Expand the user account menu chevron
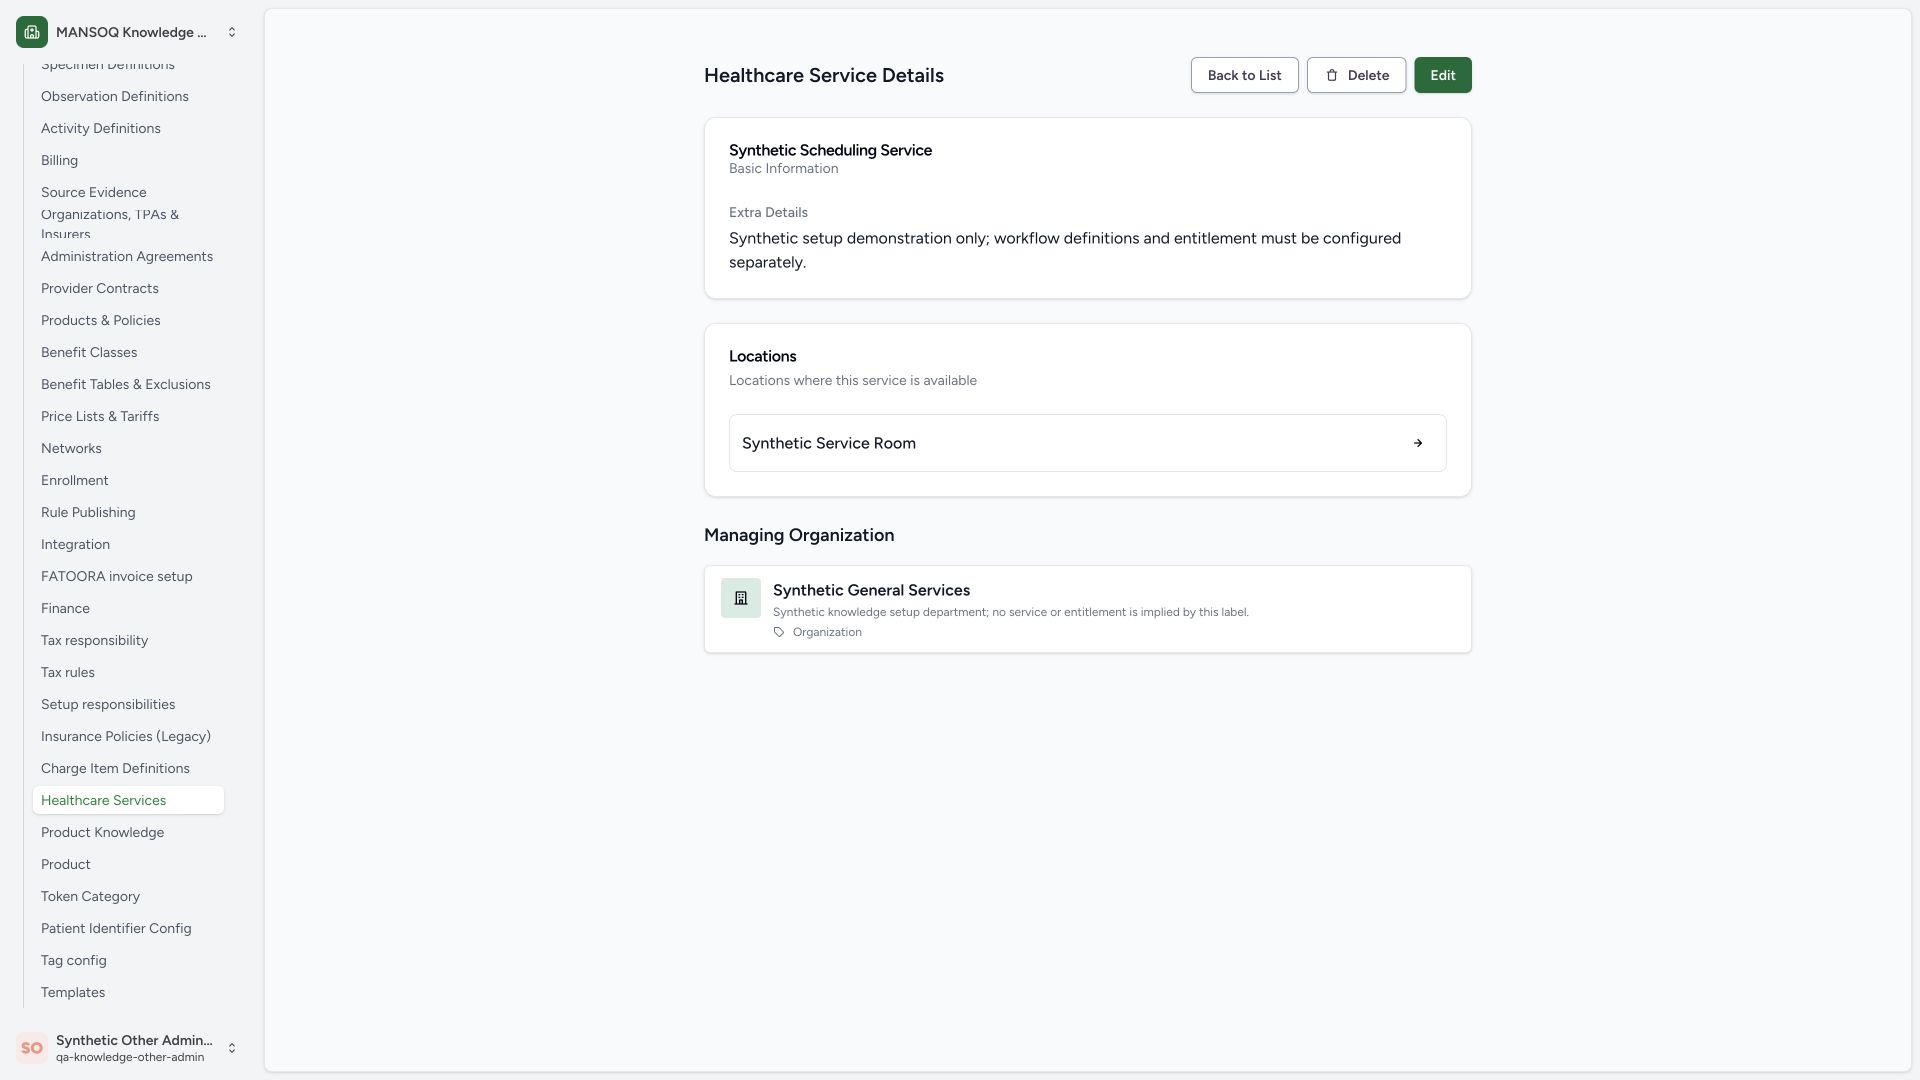 coord(232,1048)
